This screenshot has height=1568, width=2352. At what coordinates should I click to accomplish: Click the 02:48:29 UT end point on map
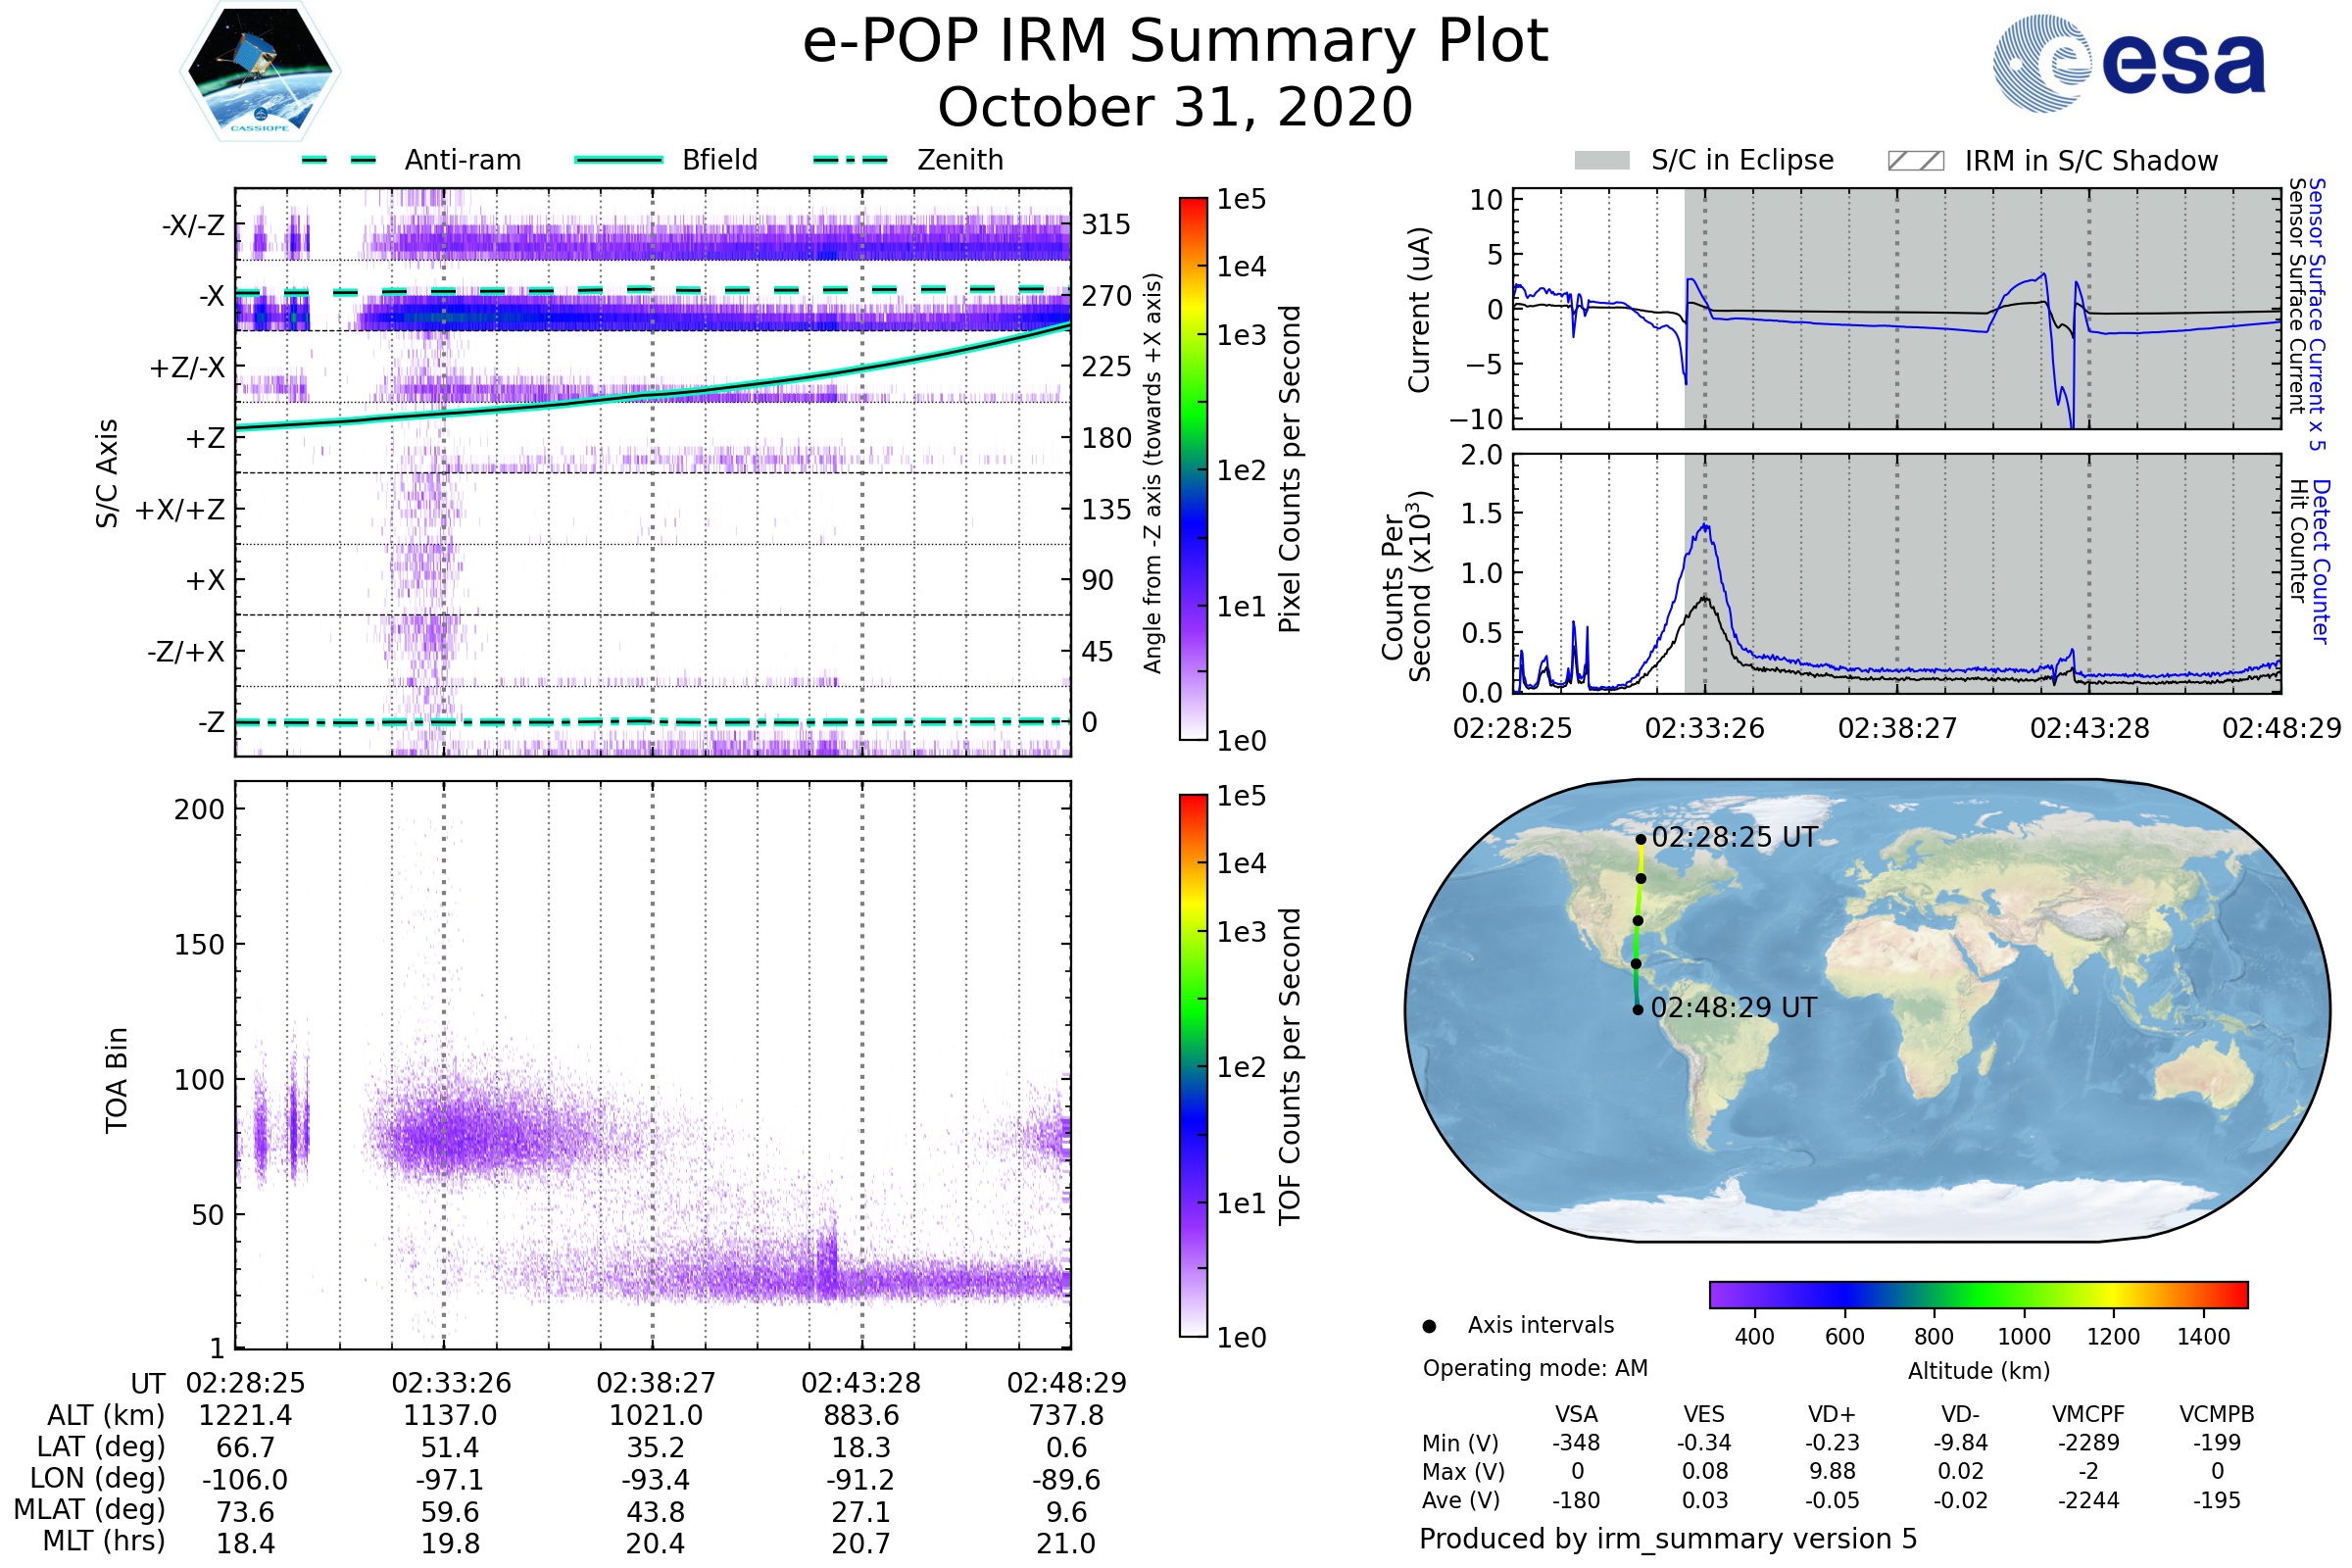(x=1638, y=1010)
